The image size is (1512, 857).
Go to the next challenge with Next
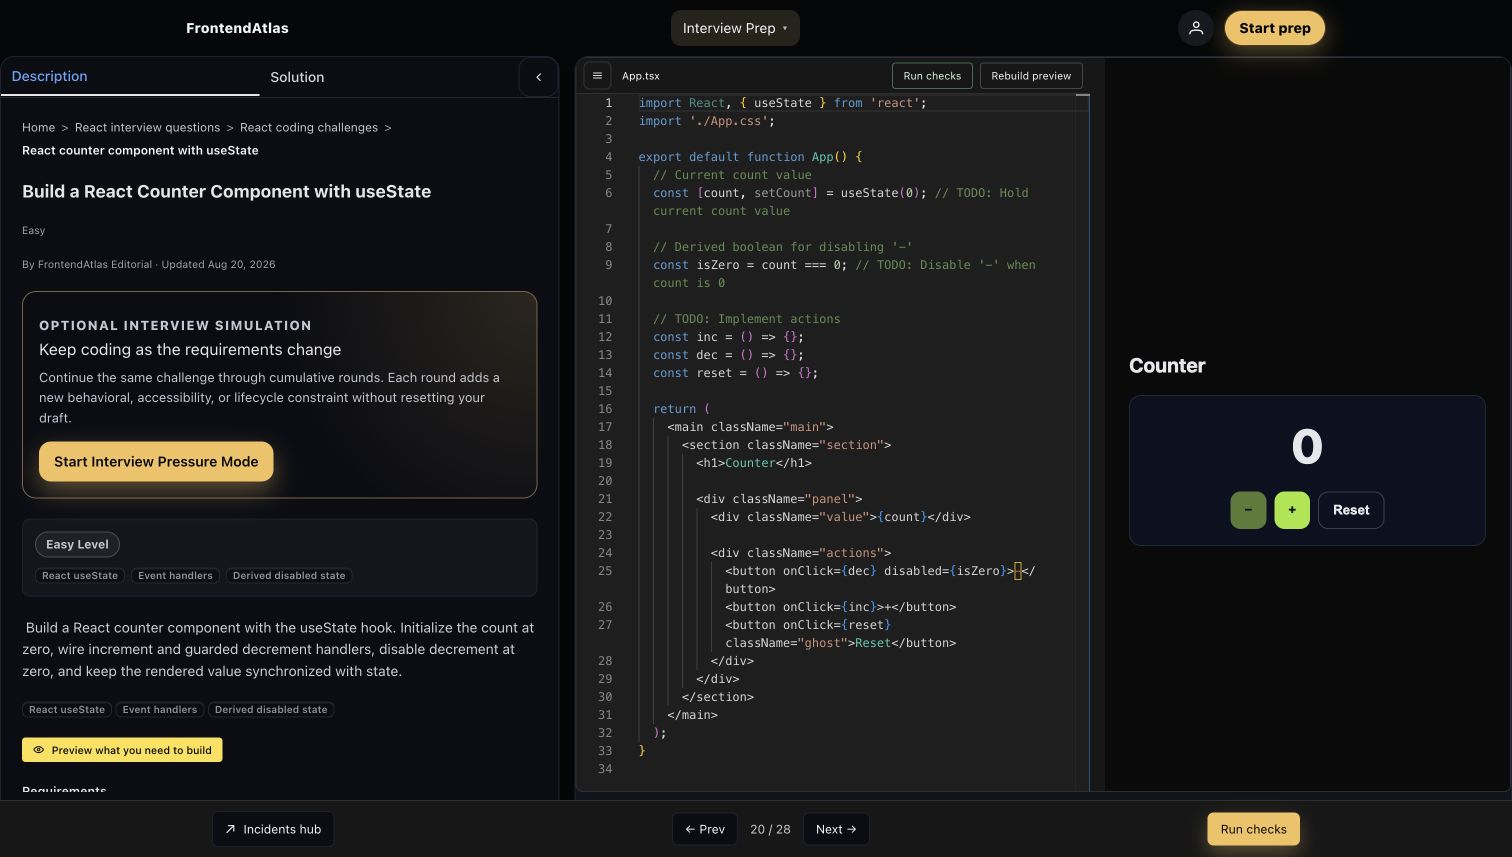tap(836, 829)
